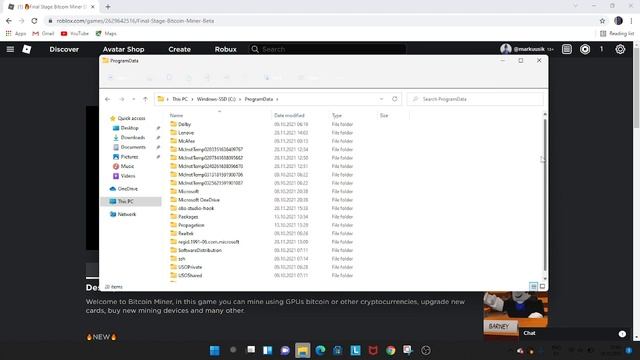
Task: Reload the Chrome page
Action: (34, 21)
